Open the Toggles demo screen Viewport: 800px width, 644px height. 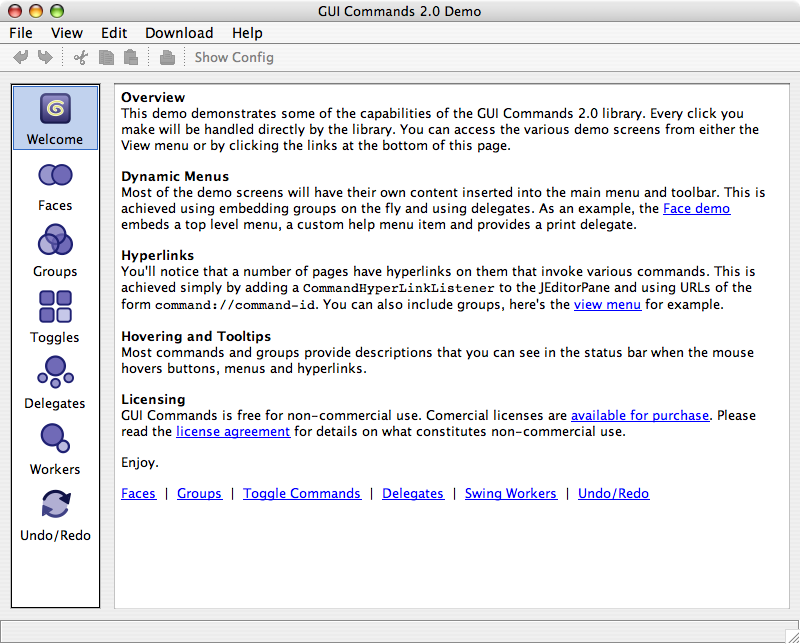point(55,307)
